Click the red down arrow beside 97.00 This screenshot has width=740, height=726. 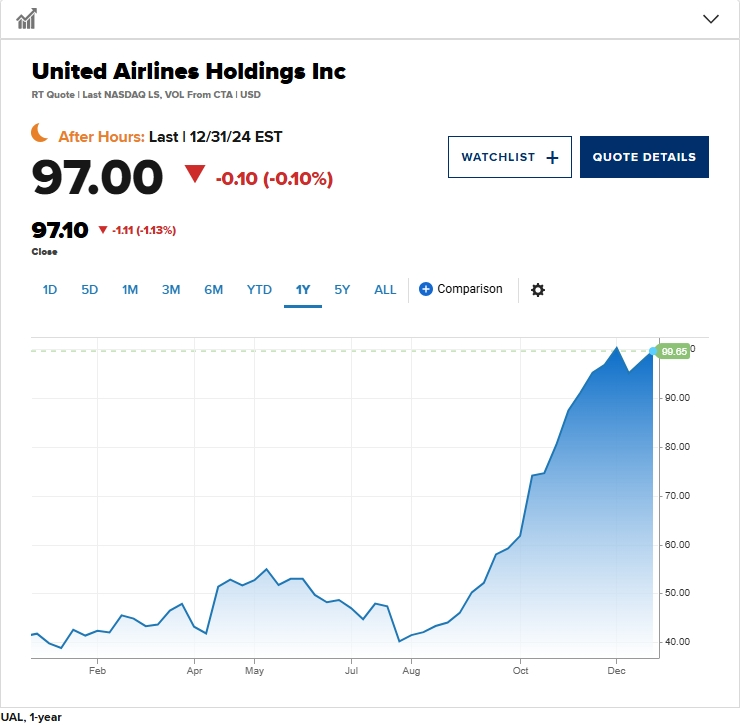click(x=194, y=173)
